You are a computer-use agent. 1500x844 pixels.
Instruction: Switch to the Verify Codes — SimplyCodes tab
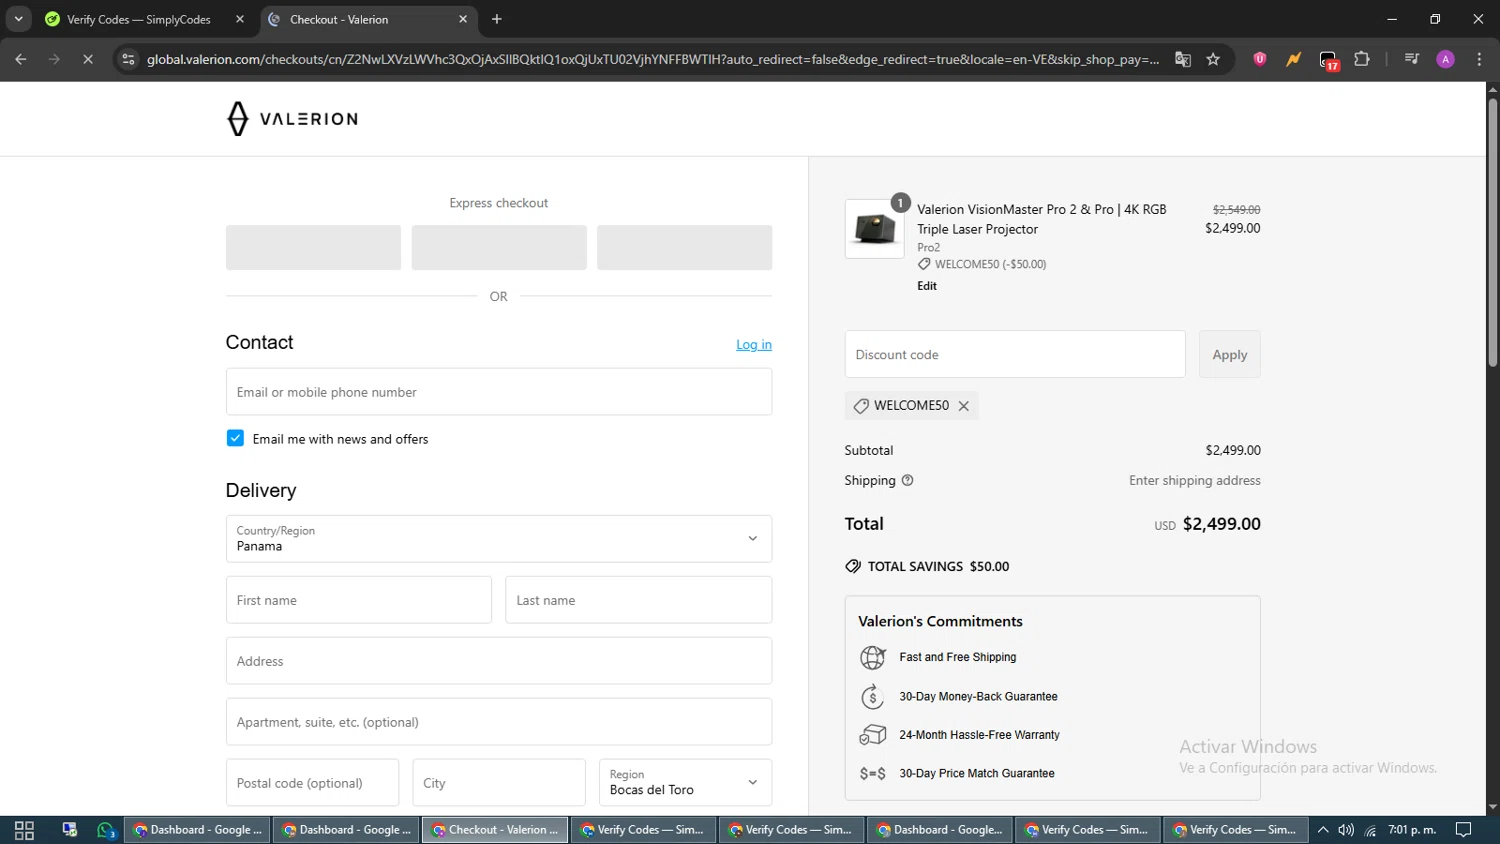(x=139, y=19)
